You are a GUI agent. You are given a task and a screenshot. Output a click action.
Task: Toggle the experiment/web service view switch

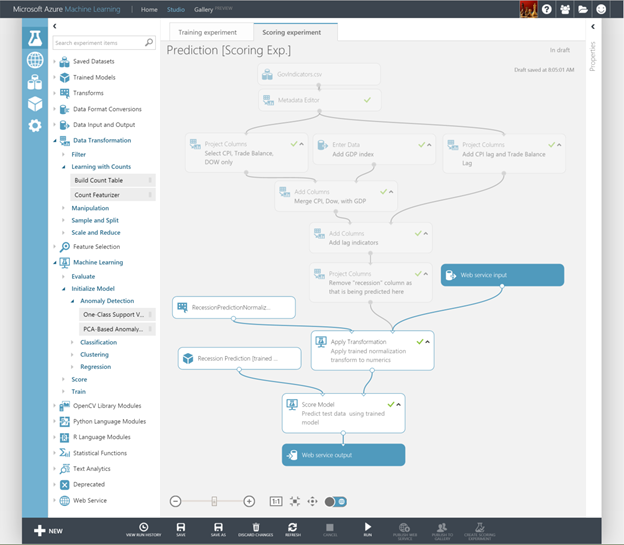tap(336, 502)
